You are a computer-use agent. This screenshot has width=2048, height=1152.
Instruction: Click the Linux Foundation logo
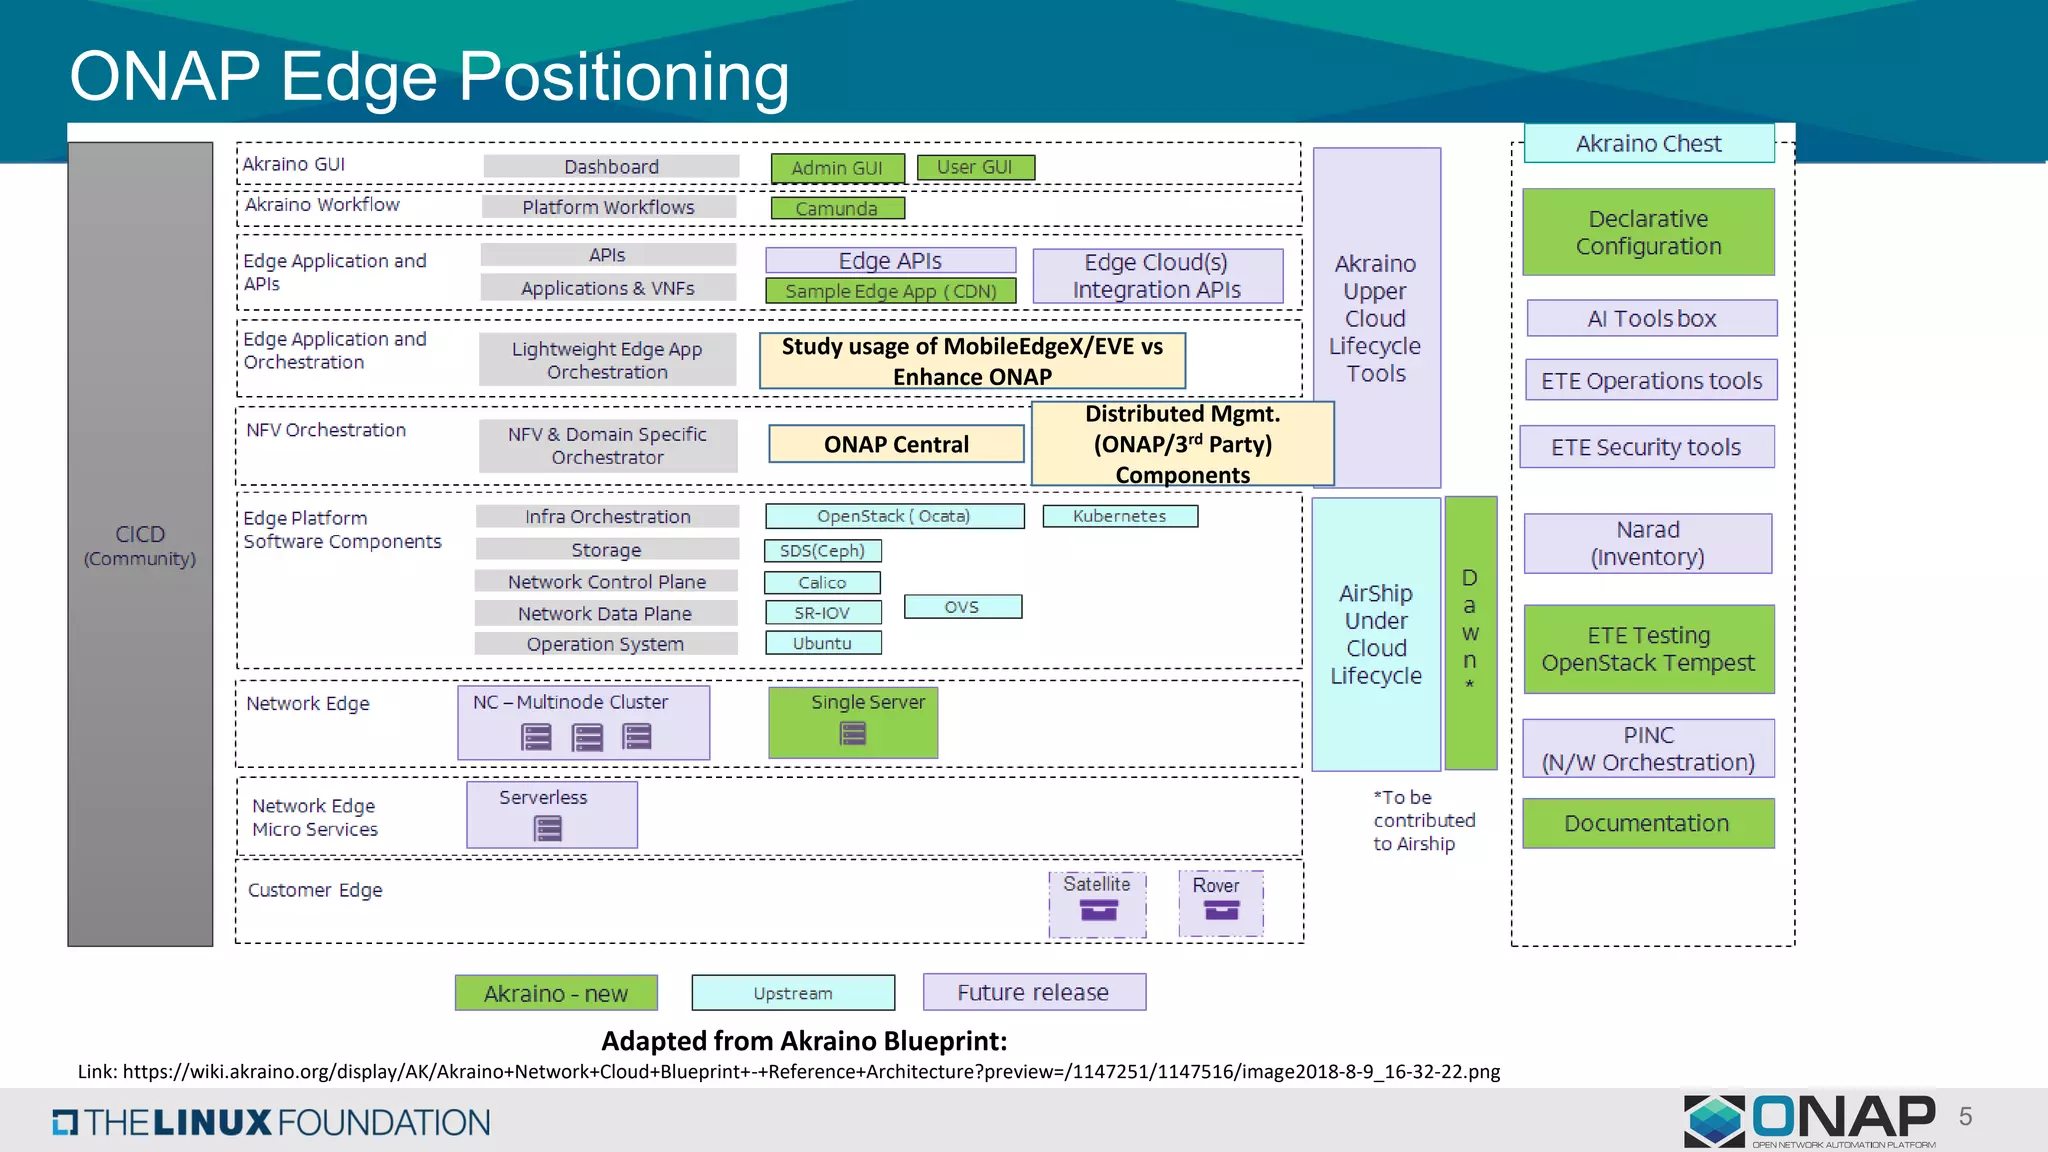click(x=271, y=1122)
